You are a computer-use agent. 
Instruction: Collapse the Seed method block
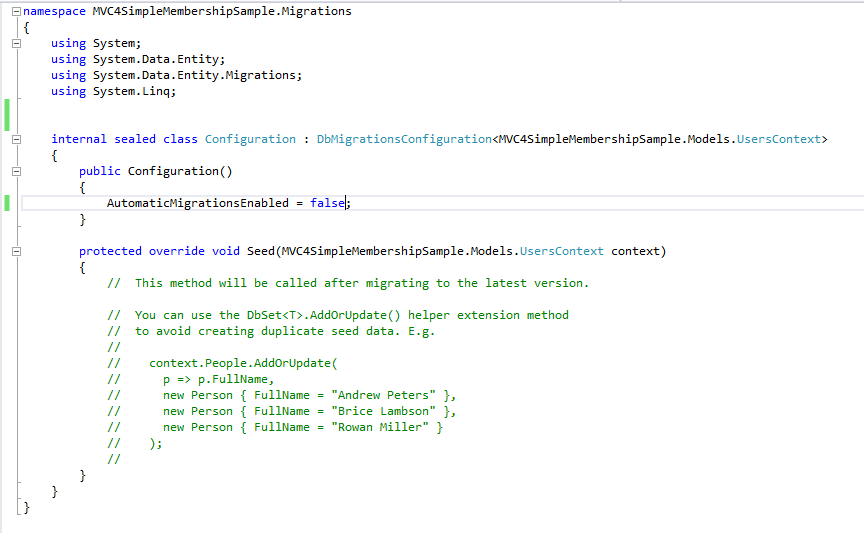point(17,252)
